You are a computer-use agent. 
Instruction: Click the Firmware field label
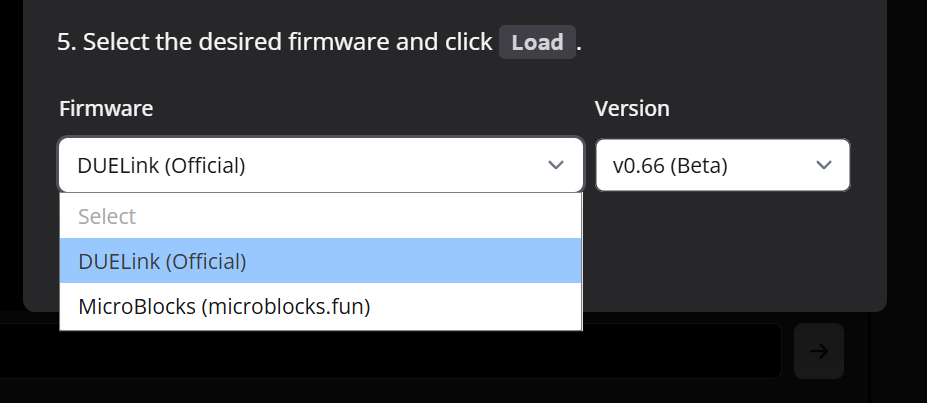106,108
